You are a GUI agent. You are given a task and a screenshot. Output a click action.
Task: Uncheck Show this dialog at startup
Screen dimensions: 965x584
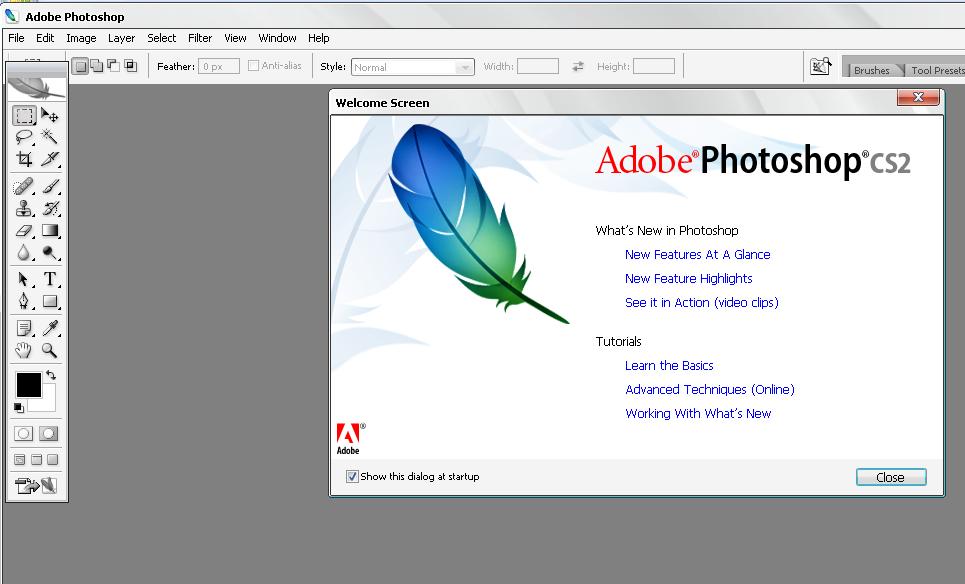point(351,476)
